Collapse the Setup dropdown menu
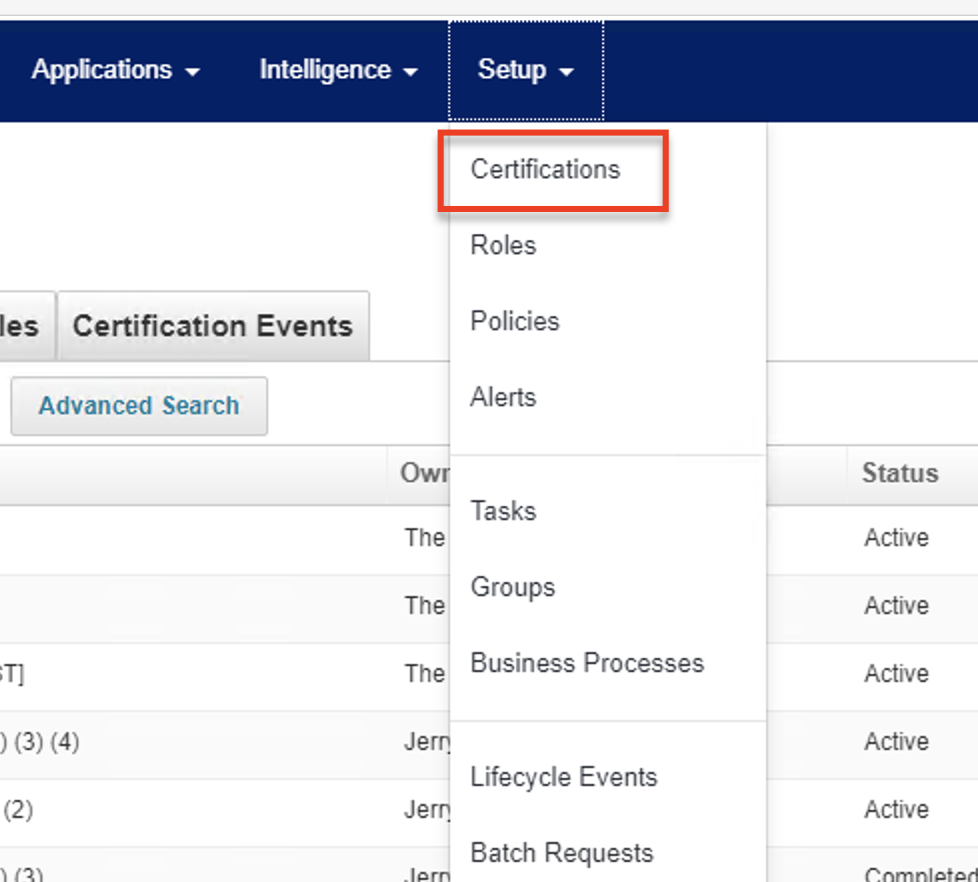This screenshot has height=882, width=978. (525, 71)
